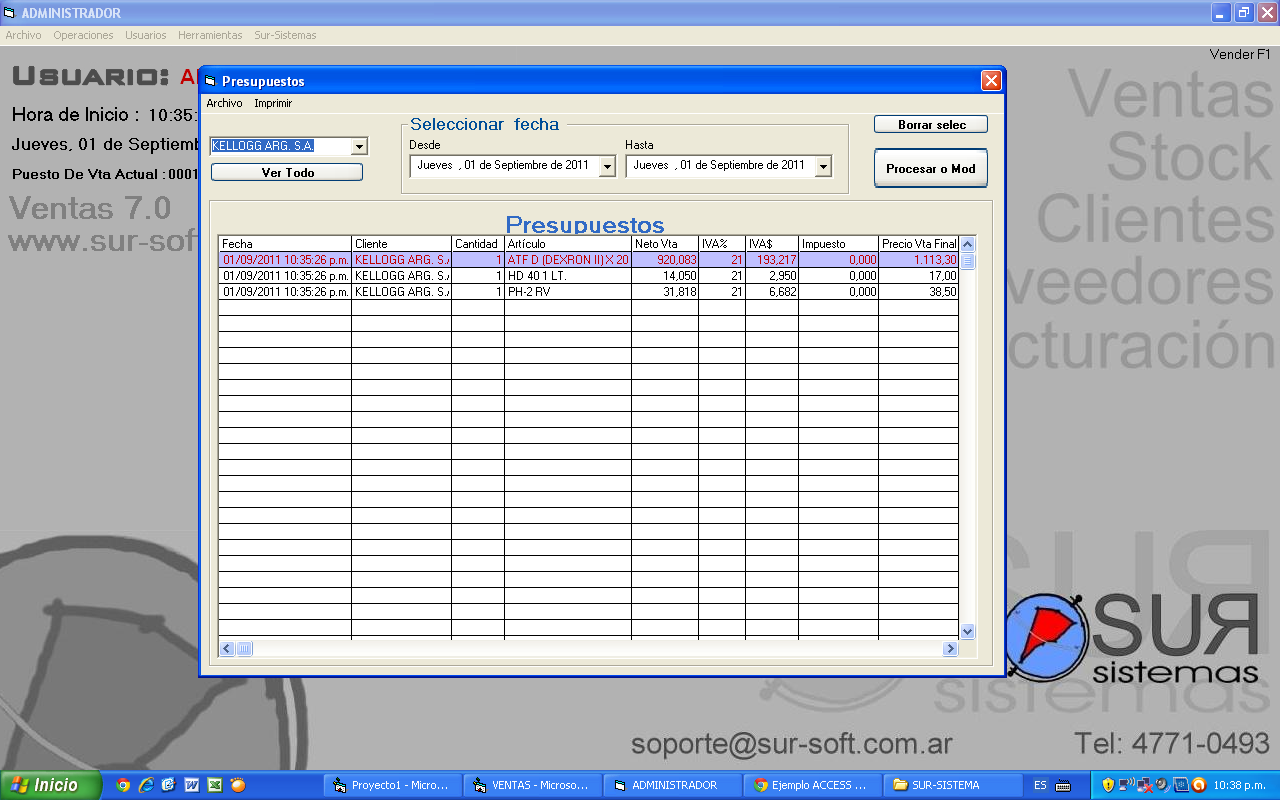Switch to Proyecto1 taskbar window
Image resolution: width=1280 pixels, height=800 pixels.
pyautogui.click(x=394, y=785)
